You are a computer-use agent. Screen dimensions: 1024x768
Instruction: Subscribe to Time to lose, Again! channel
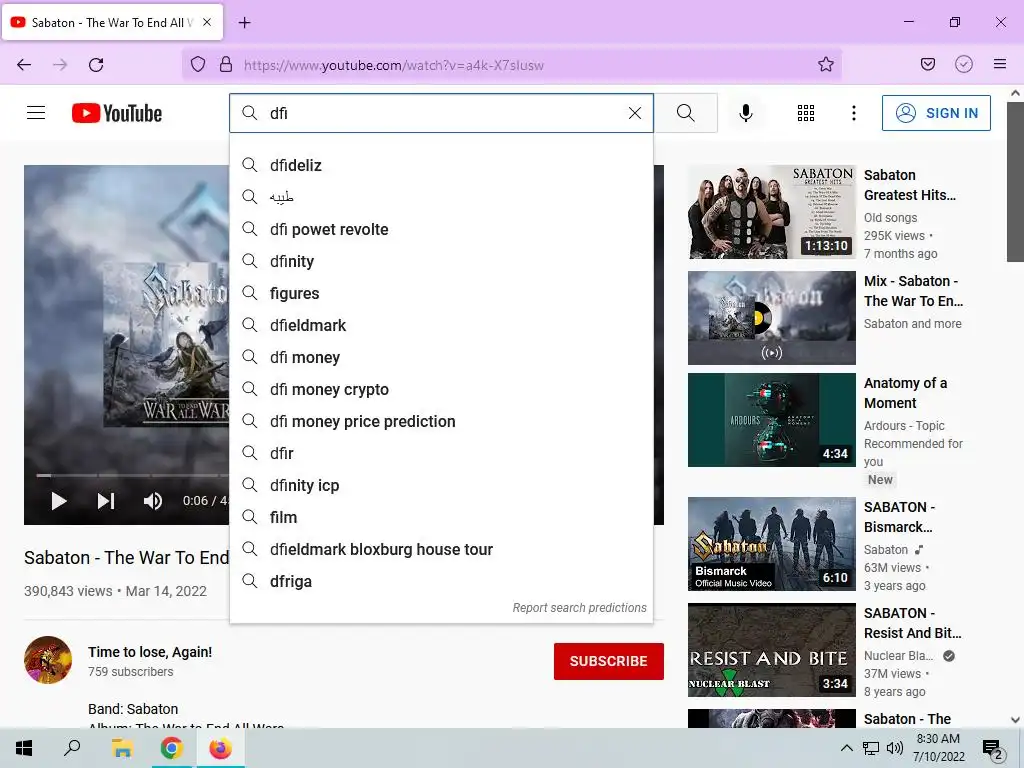(609, 661)
